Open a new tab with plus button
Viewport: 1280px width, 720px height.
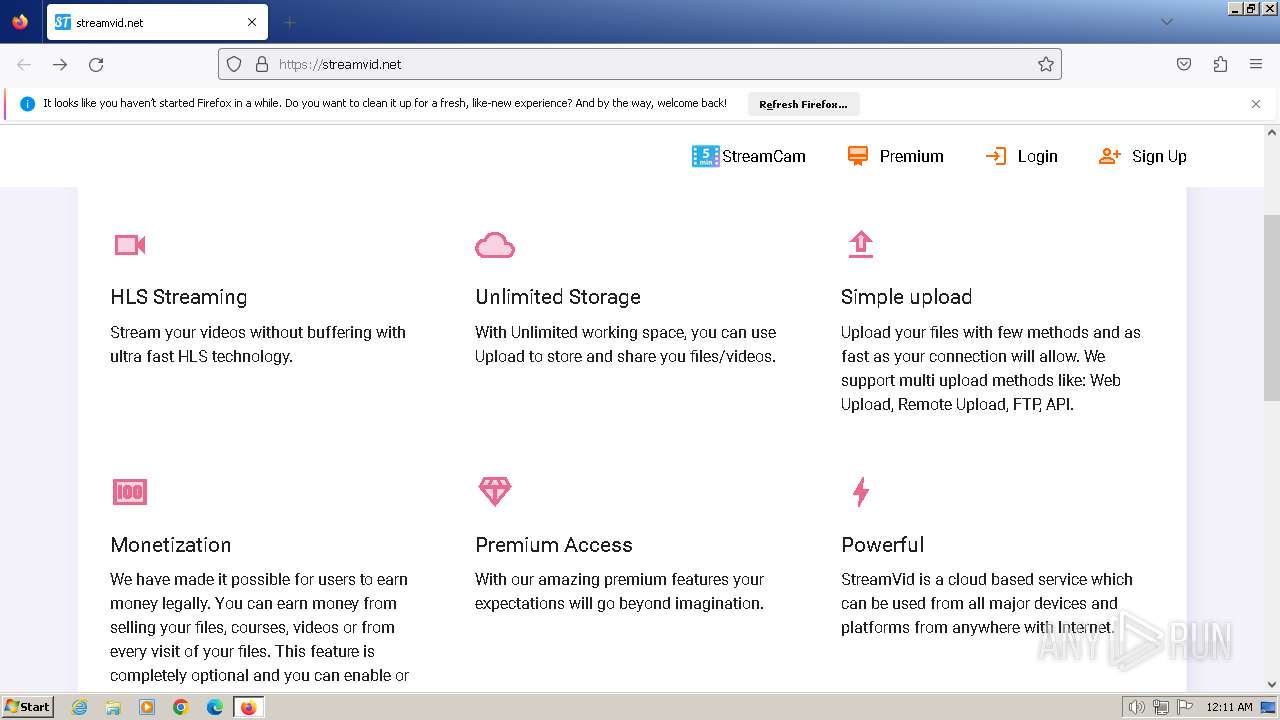pos(289,22)
